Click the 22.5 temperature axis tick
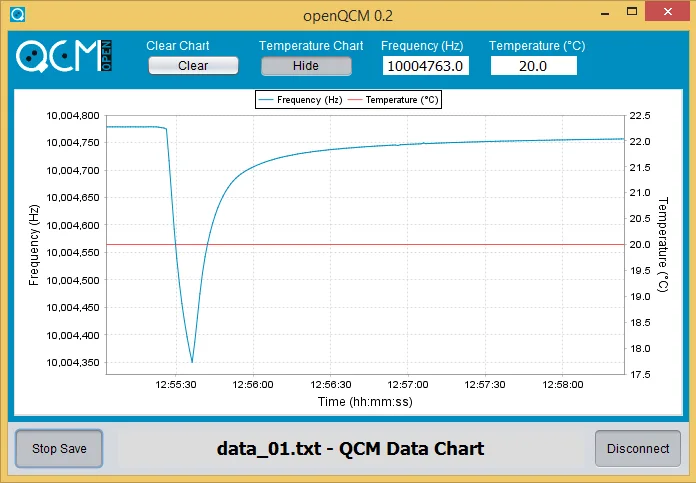Image resolution: width=696 pixels, height=483 pixels. click(640, 116)
